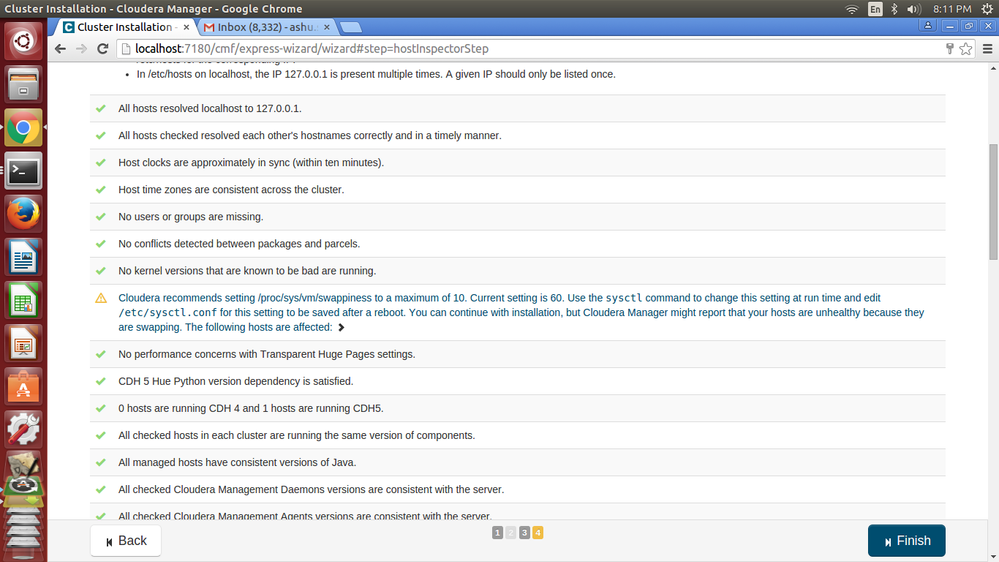Click green checkmark beside 'No users or groups'
The image size is (999, 562).
101,217
